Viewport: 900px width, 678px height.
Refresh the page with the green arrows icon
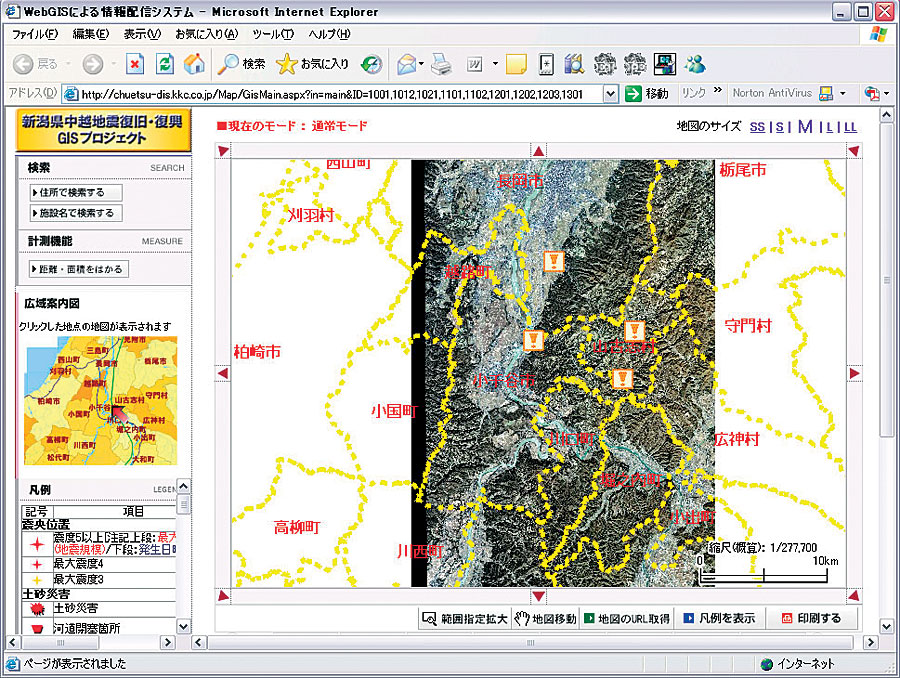click(165, 64)
